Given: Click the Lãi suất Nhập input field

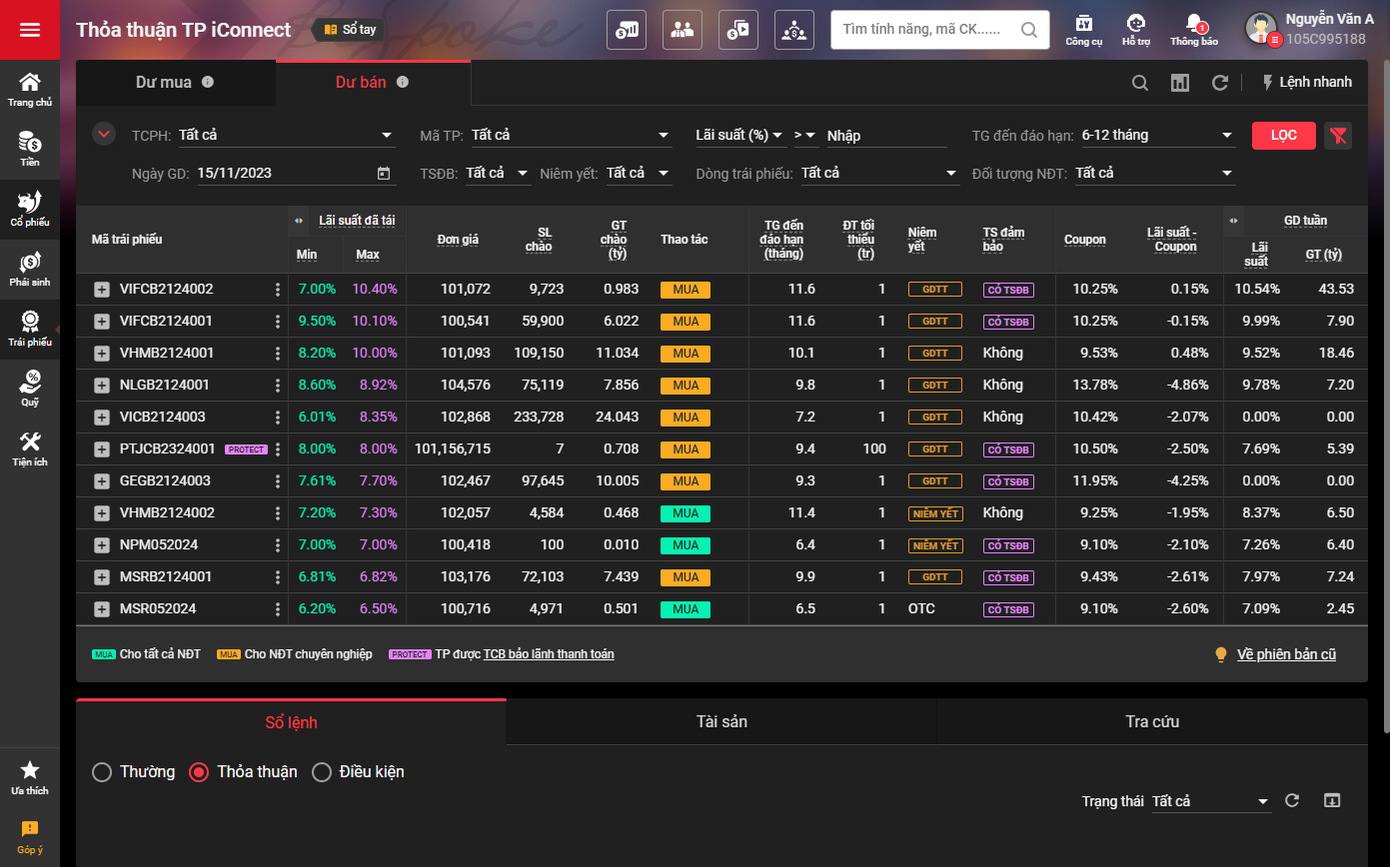Looking at the screenshot, I should (x=886, y=136).
